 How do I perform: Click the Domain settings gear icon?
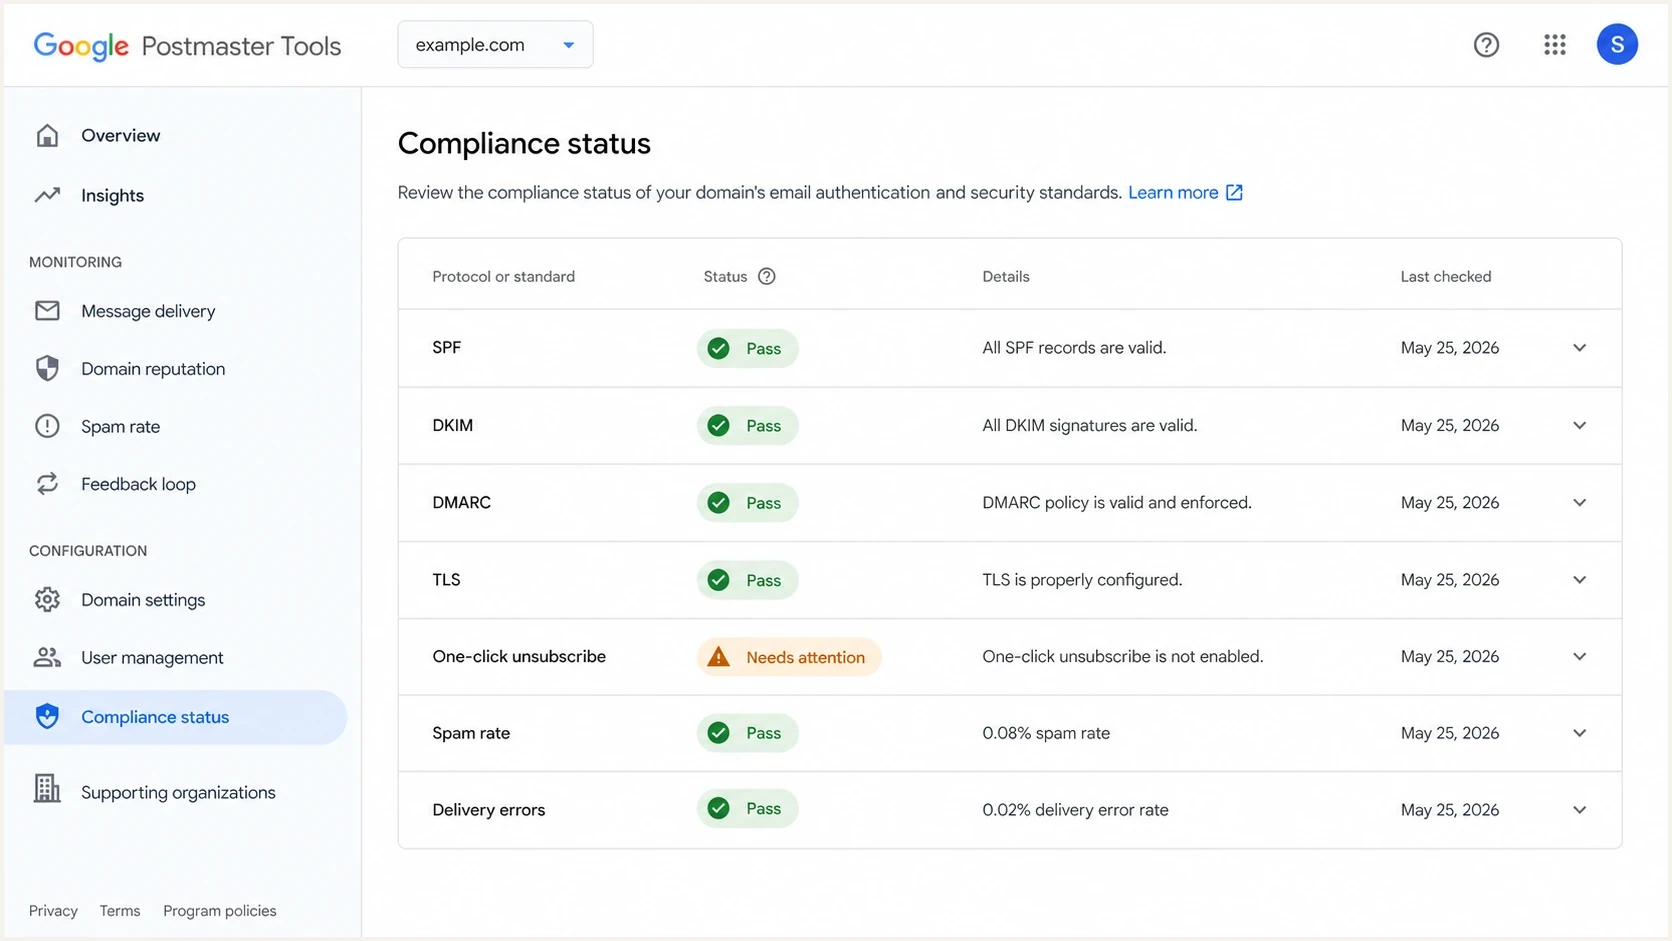pyautogui.click(x=47, y=600)
